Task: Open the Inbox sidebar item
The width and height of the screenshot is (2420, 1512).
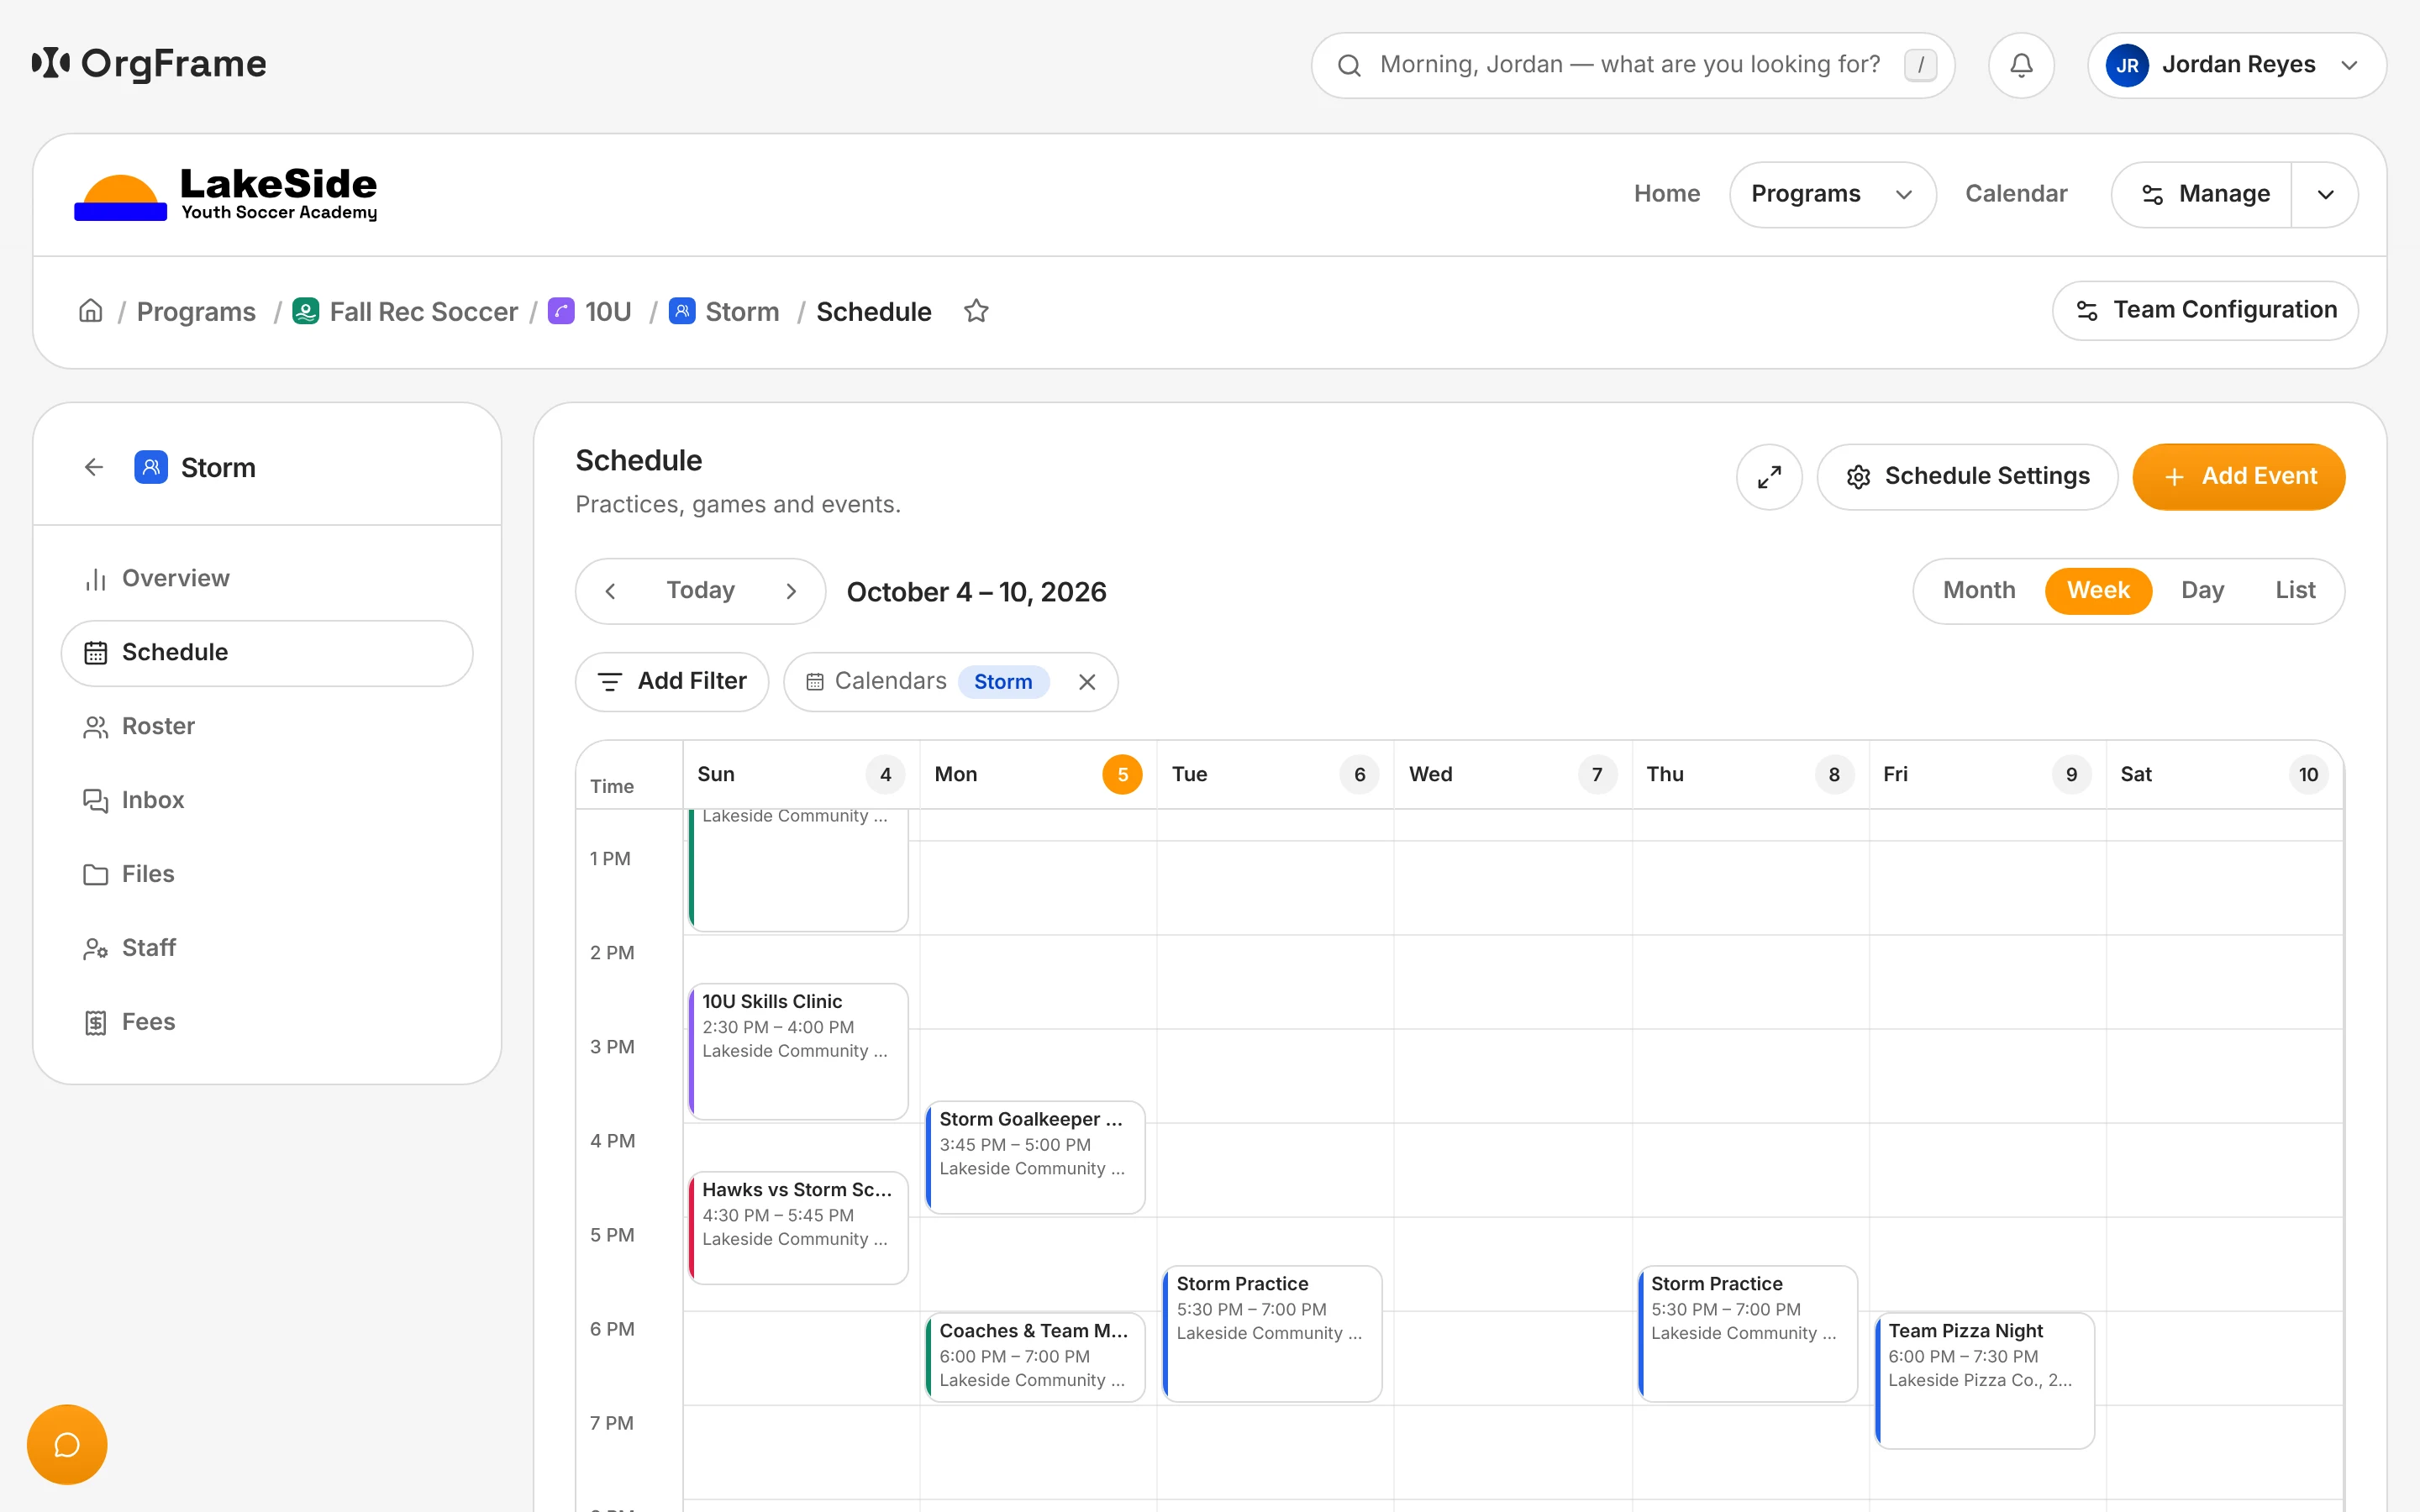Action: pyautogui.click(x=267, y=800)
